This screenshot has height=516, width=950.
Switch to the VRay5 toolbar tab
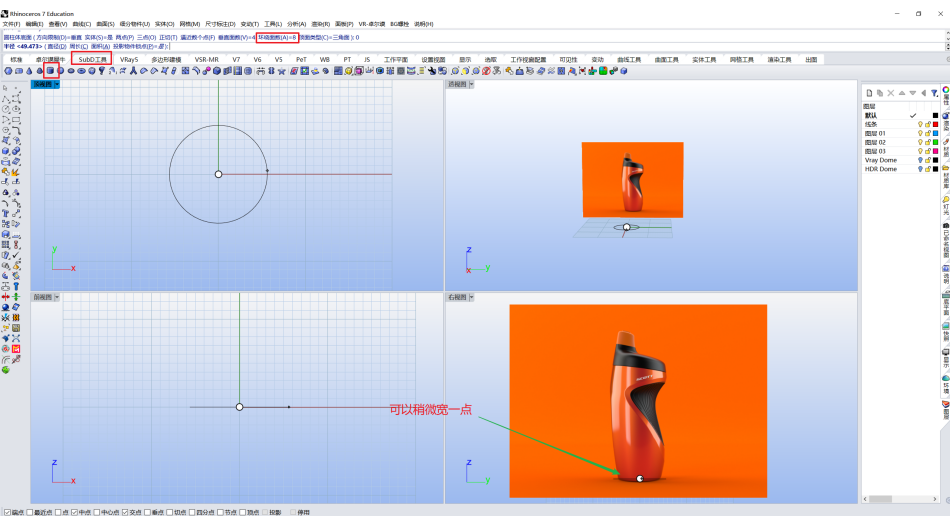(129, 59)
